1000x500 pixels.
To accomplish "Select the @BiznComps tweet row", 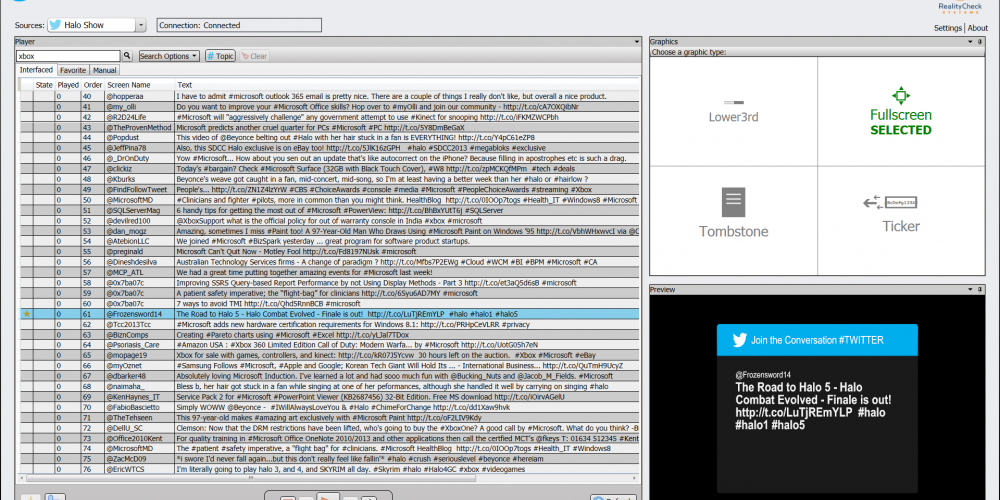I will 330,334.
